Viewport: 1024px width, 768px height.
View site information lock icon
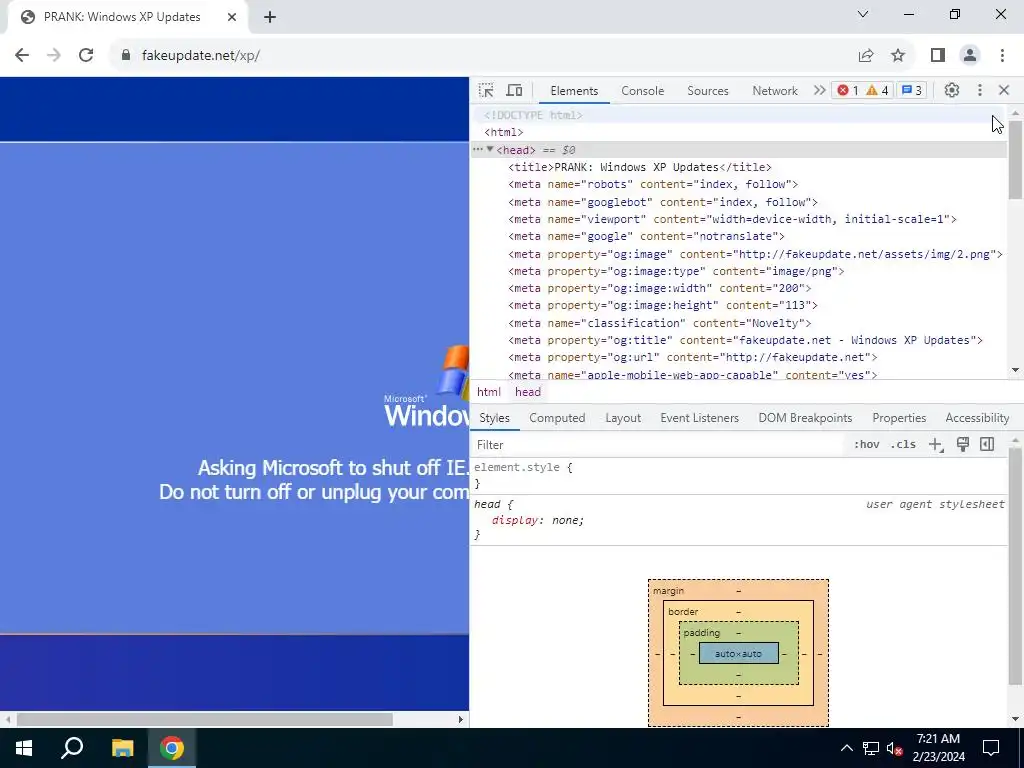coord(126,56)
